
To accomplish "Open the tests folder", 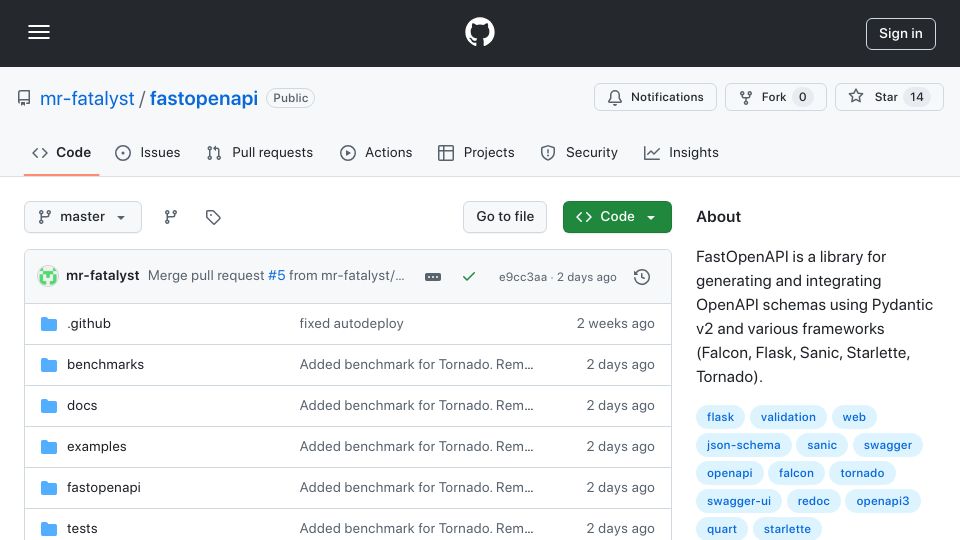I will [82, 528].
